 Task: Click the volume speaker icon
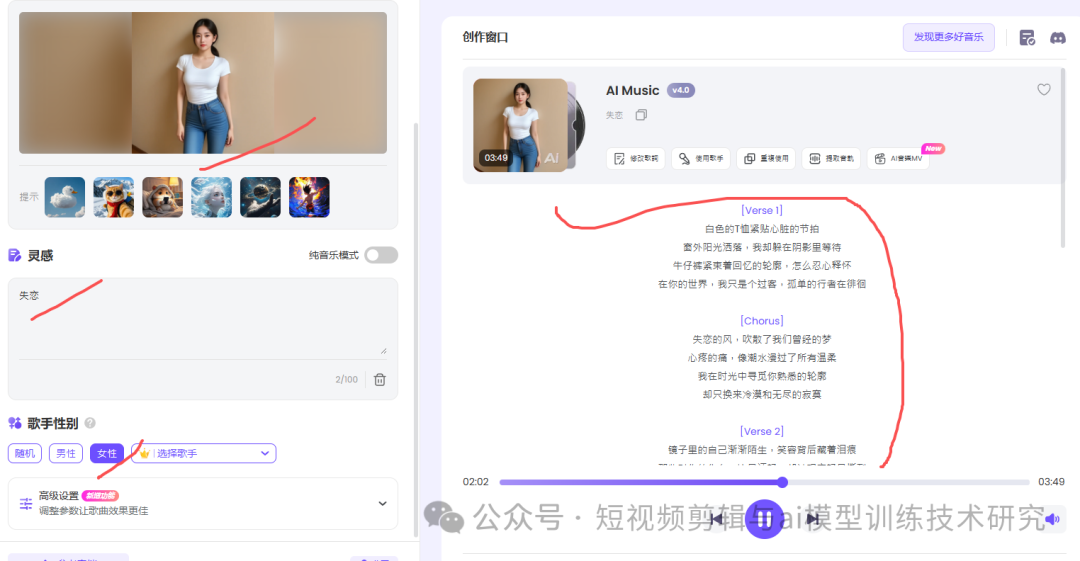point(1052,519)
